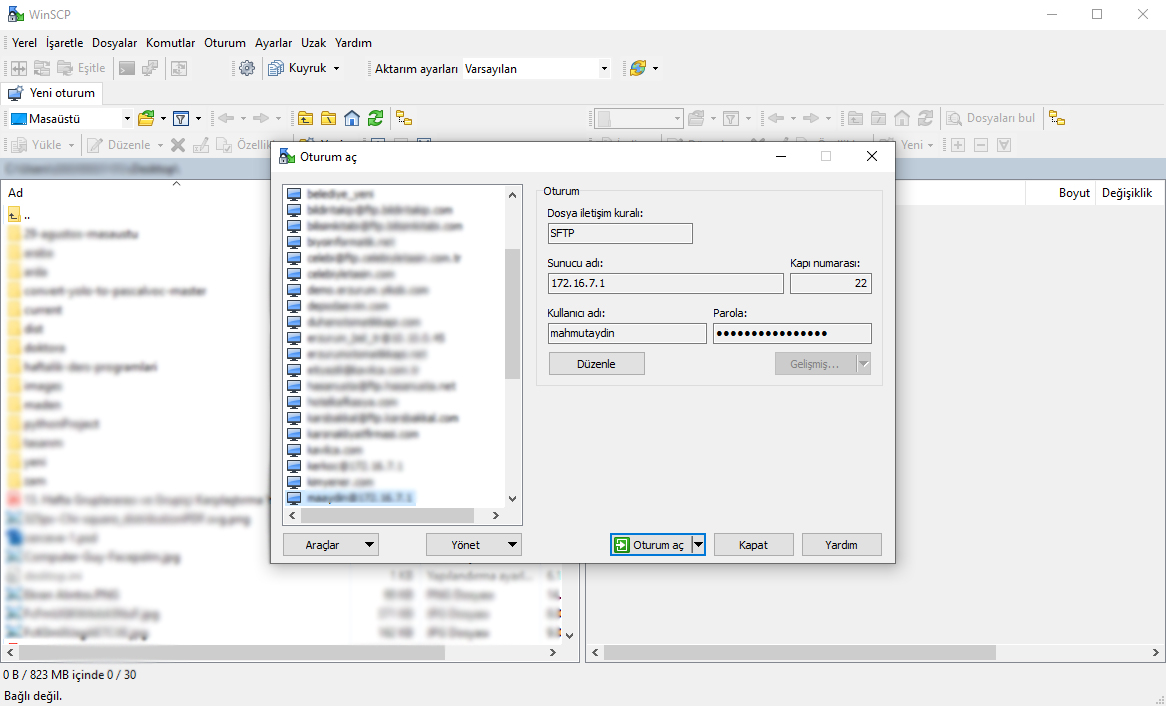1166x706 pixels.
Task: Toggle the local directory tree icon
Action: pos(404,118)
